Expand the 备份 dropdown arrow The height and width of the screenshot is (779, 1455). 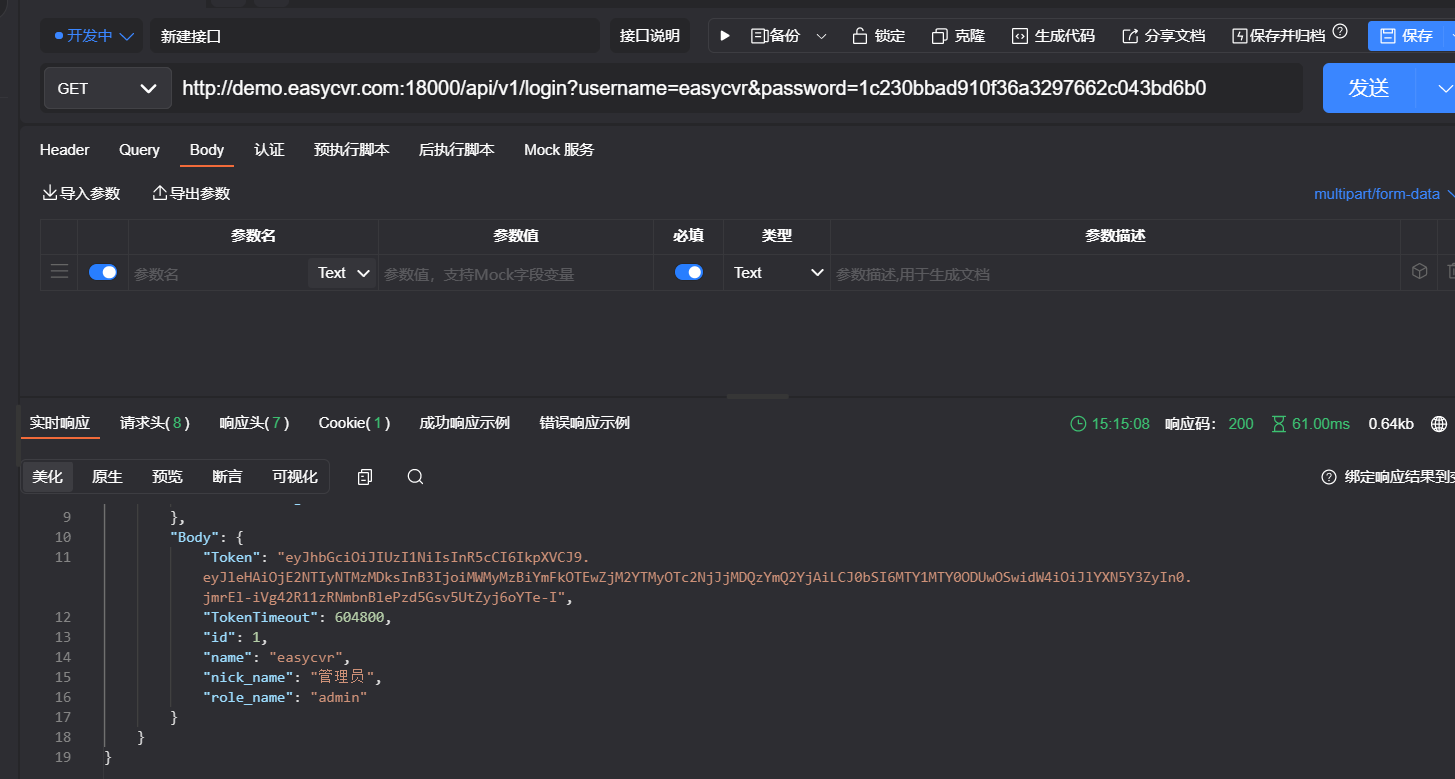[821, 36]
